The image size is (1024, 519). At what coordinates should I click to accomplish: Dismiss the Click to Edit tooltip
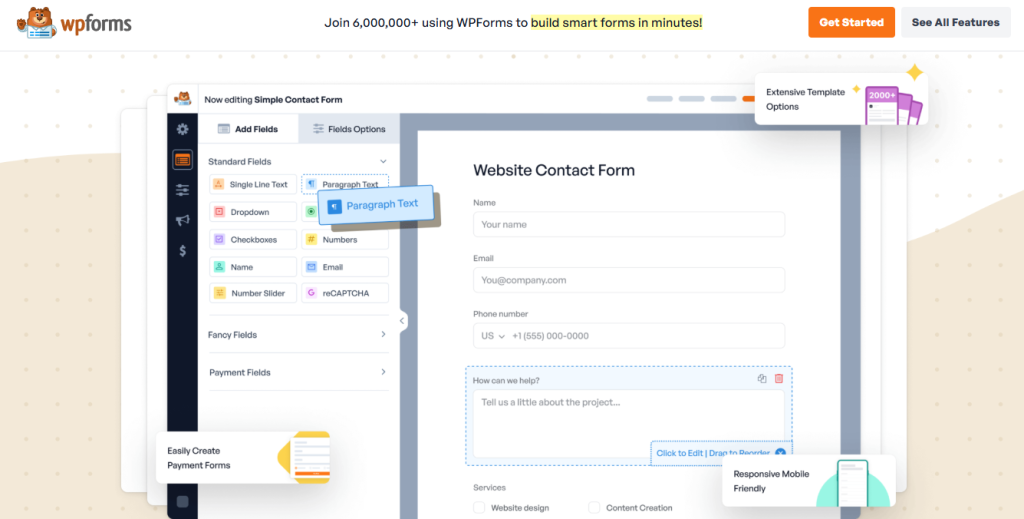pyautogui.click(x=780, y=453)
